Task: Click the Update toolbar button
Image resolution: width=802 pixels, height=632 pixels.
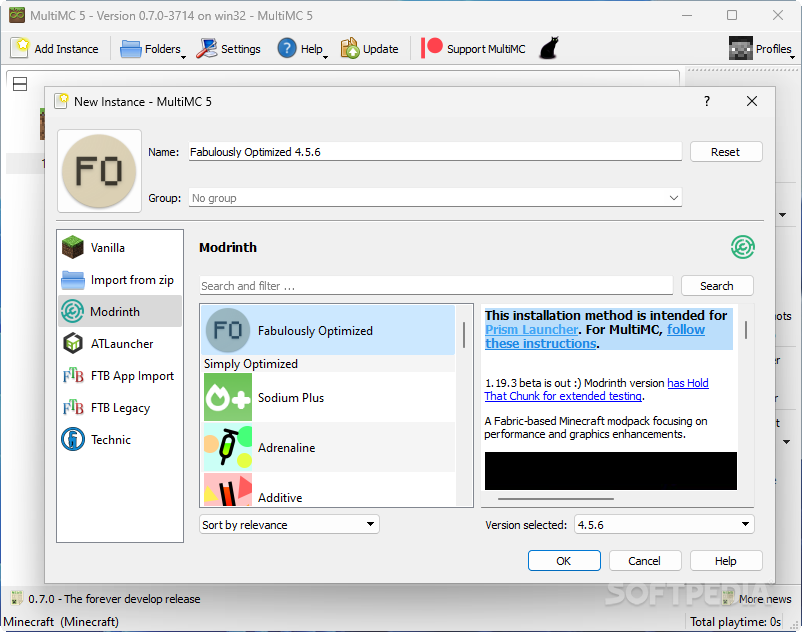Action: [x=369, y=49]
